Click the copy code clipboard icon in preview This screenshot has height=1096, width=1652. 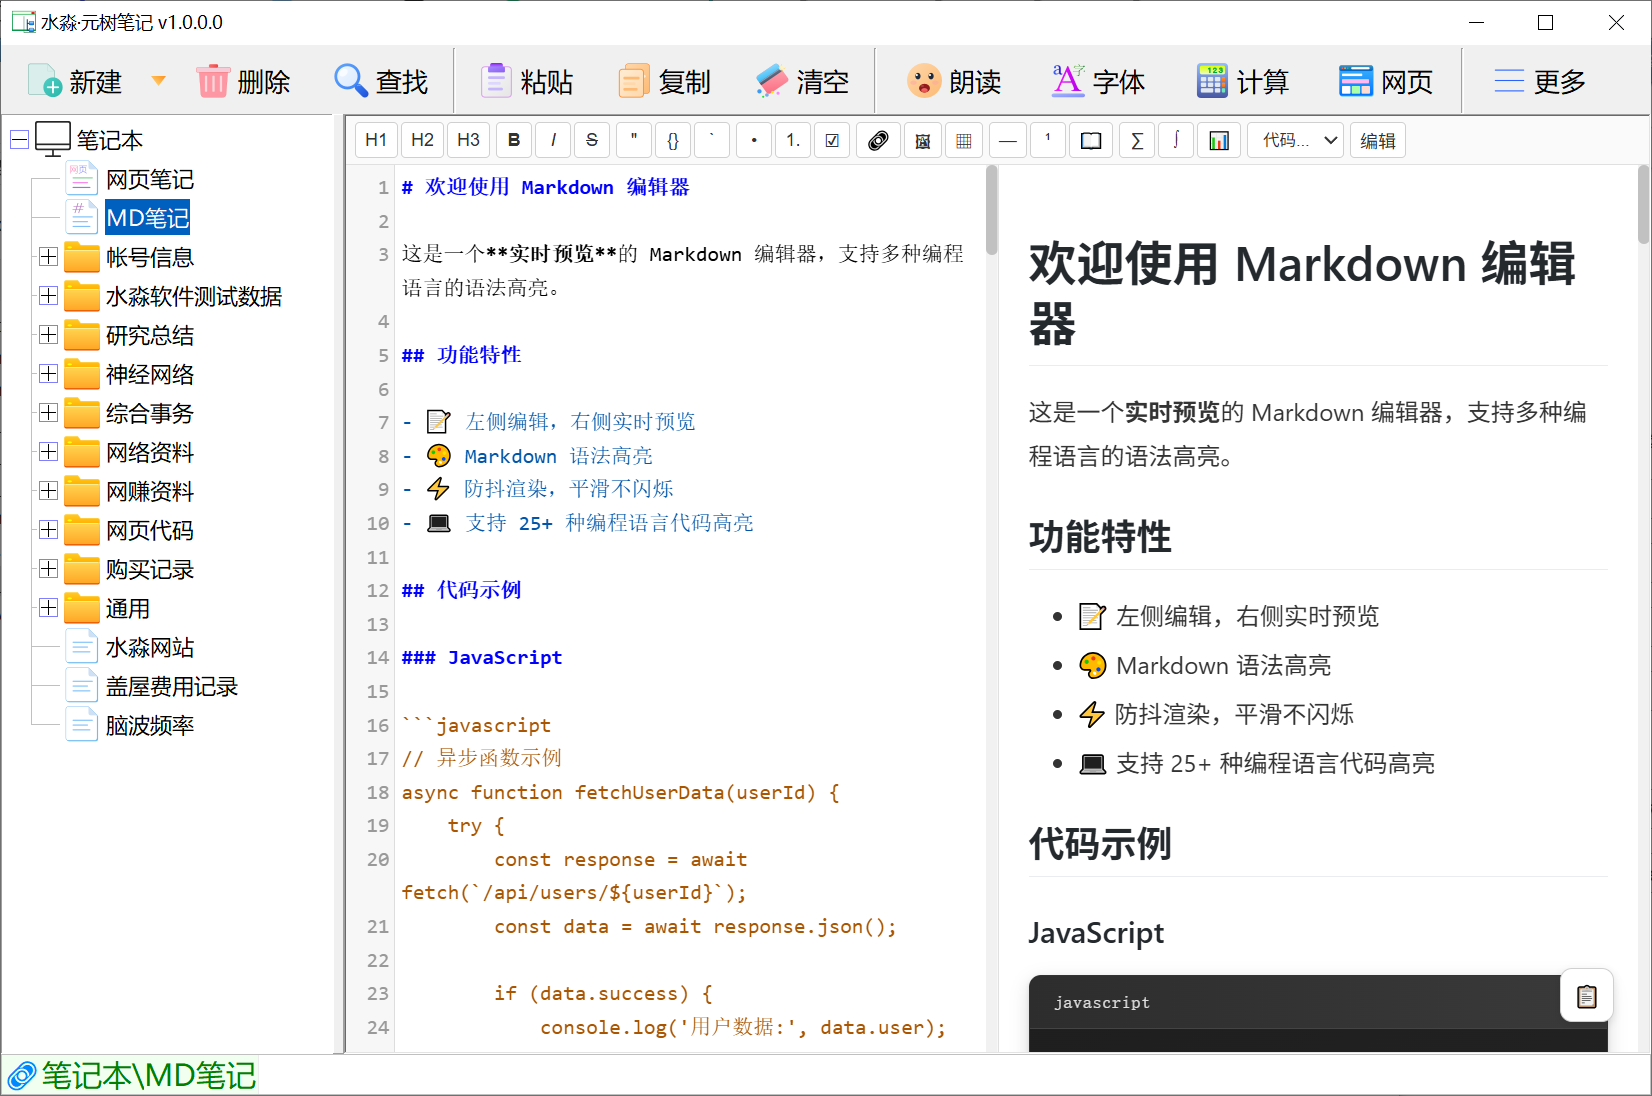[1586, 996]
